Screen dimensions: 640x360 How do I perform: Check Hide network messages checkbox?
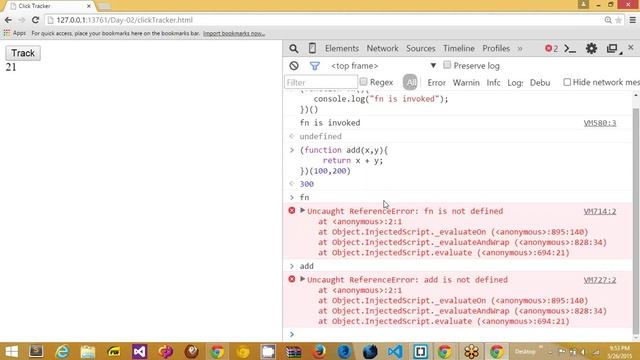click(567, 82)
